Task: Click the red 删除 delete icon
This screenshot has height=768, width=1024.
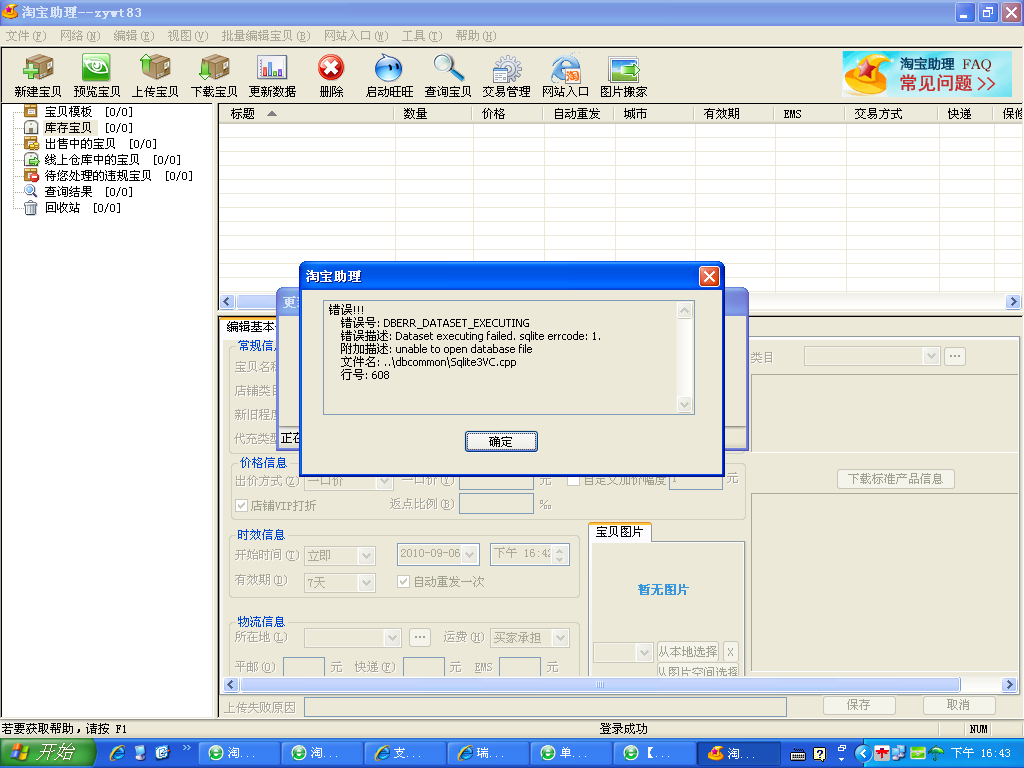Action: tap(331, 76)
